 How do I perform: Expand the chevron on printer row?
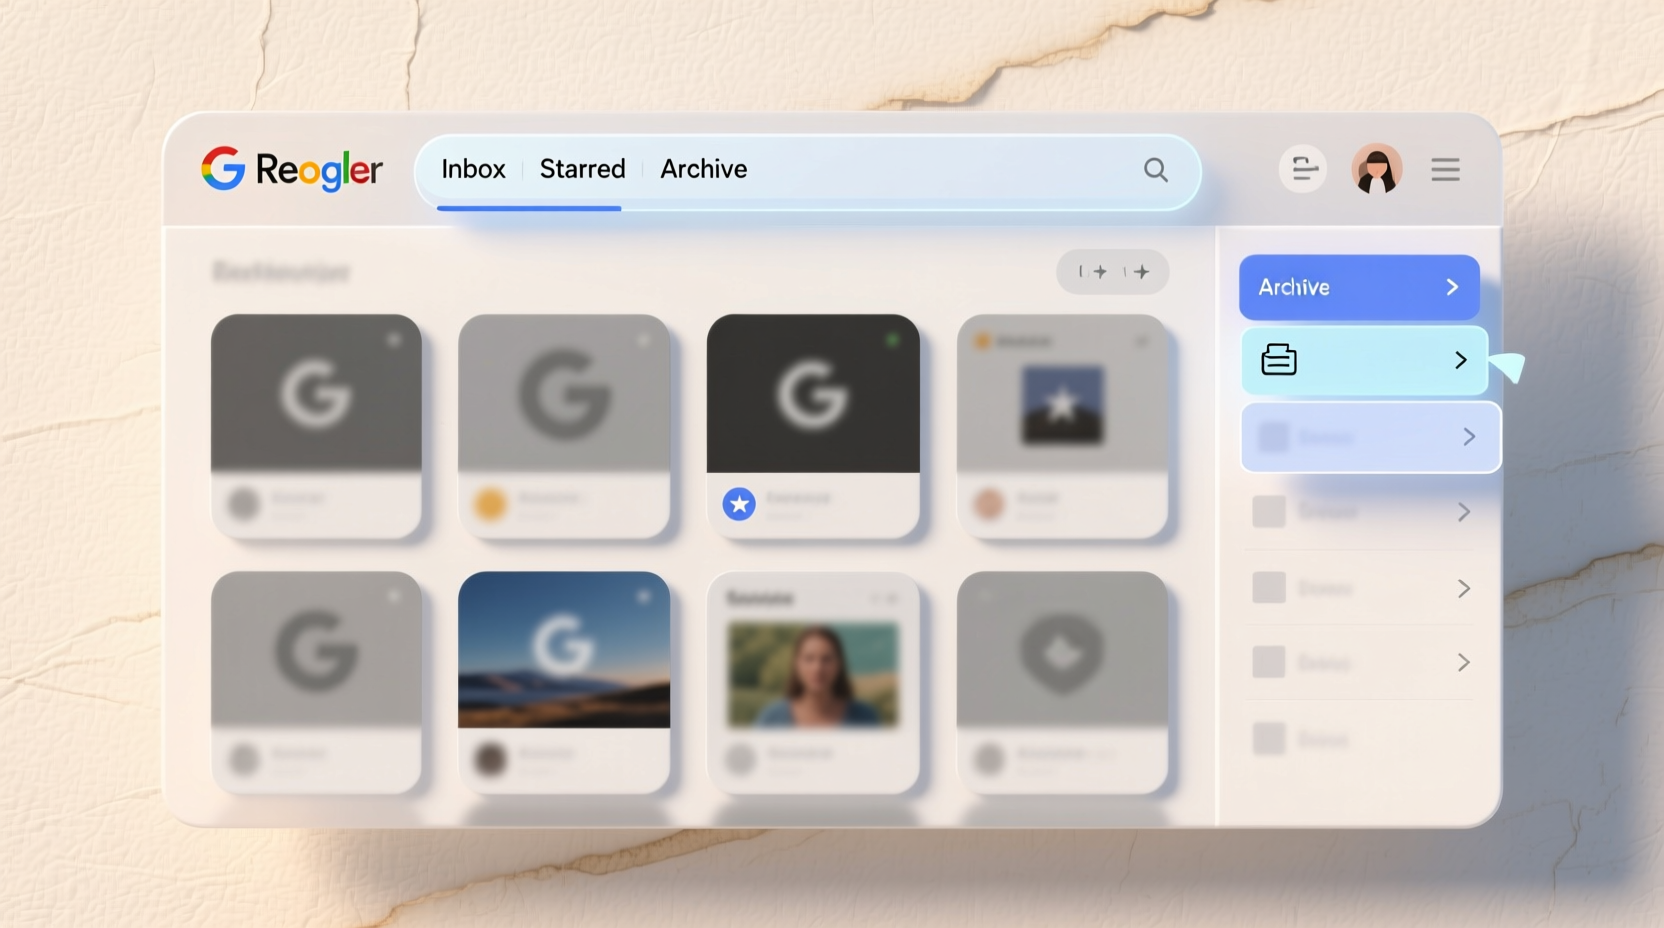coord(1461,360)
